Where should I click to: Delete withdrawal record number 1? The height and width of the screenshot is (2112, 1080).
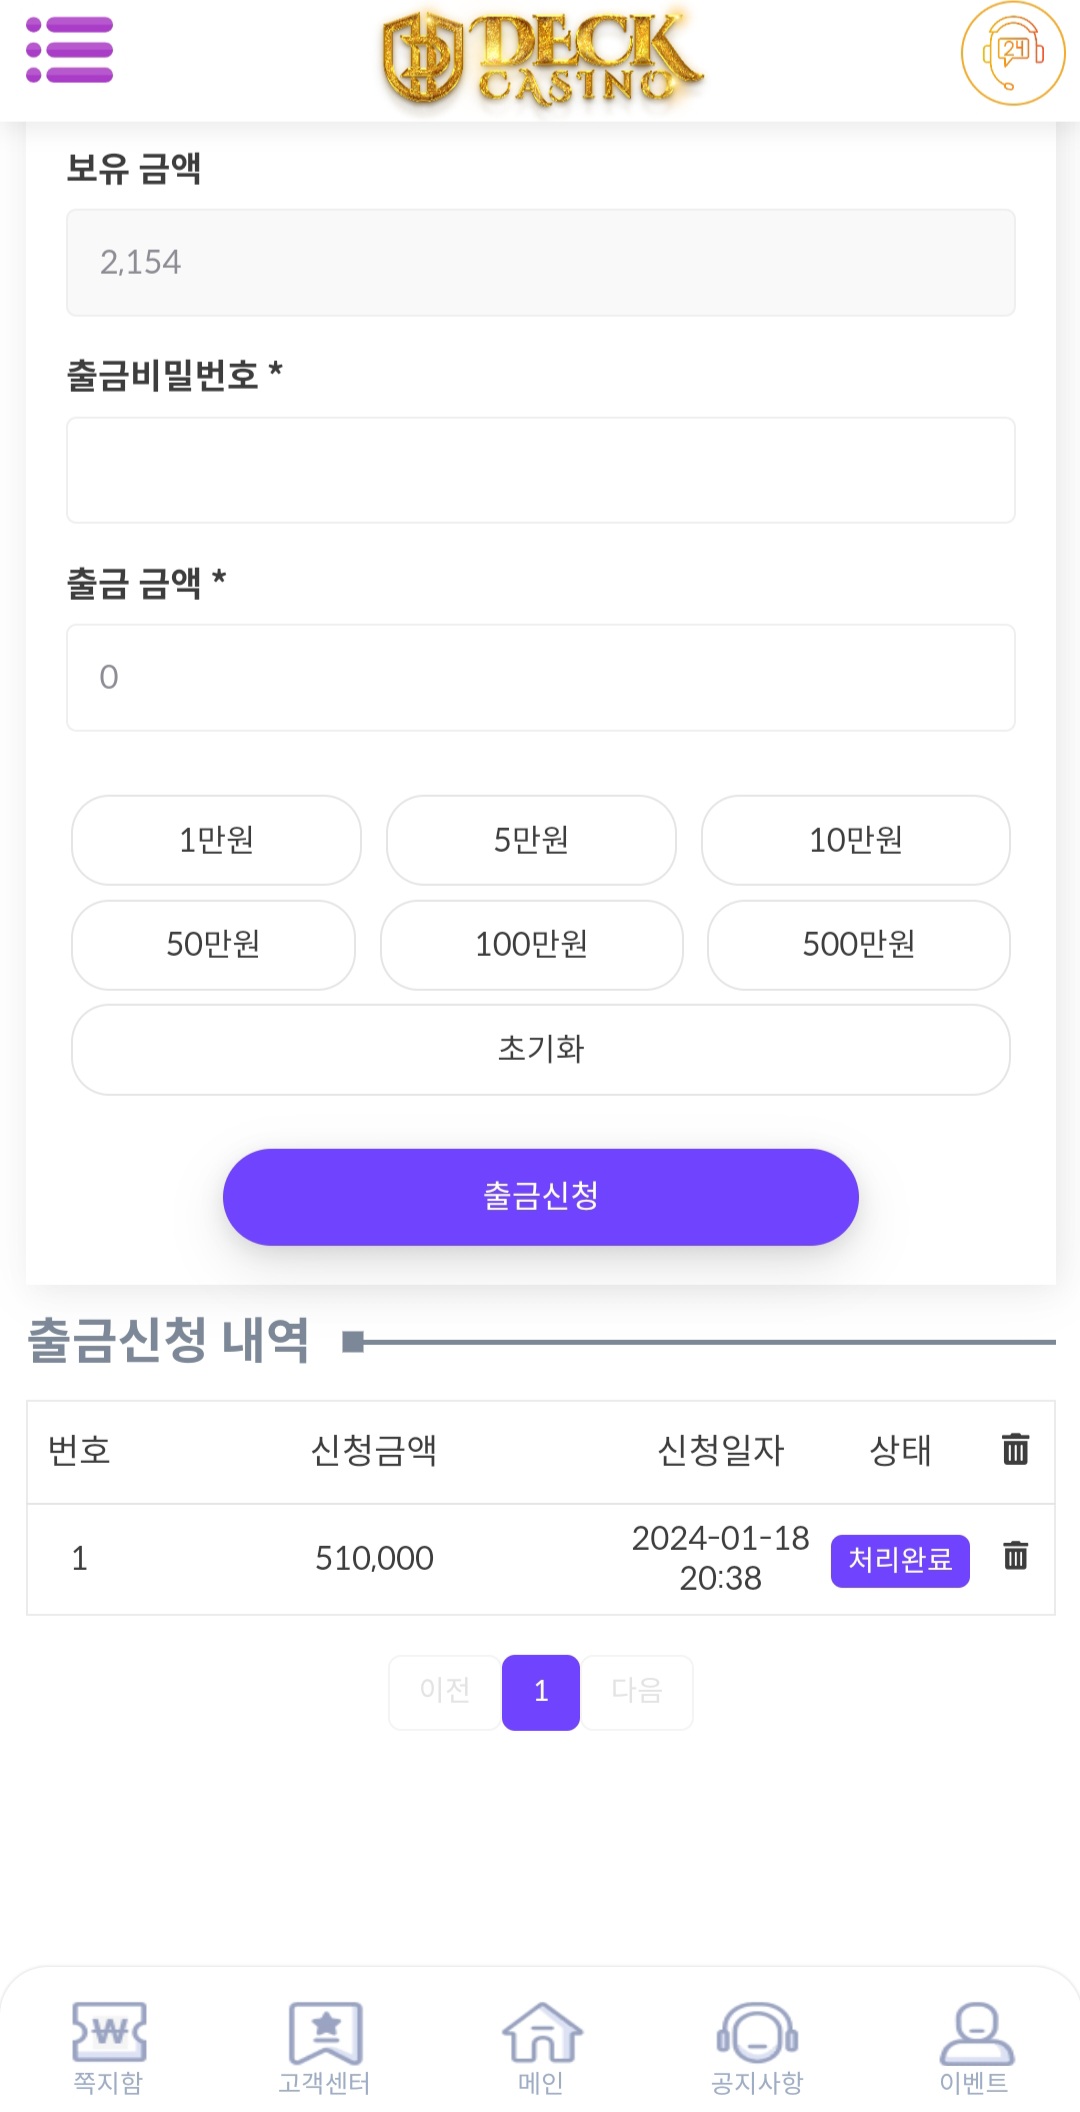1015,1556
